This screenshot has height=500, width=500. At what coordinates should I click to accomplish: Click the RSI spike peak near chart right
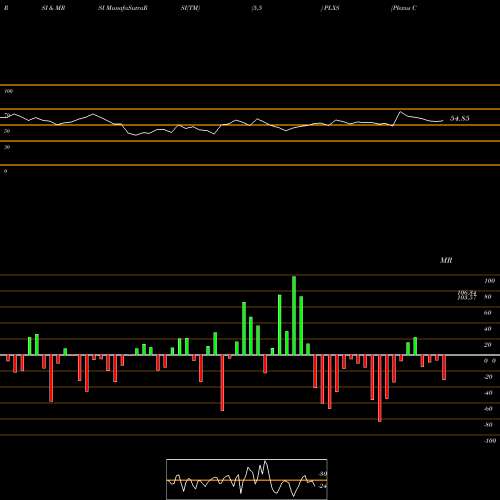401,112
